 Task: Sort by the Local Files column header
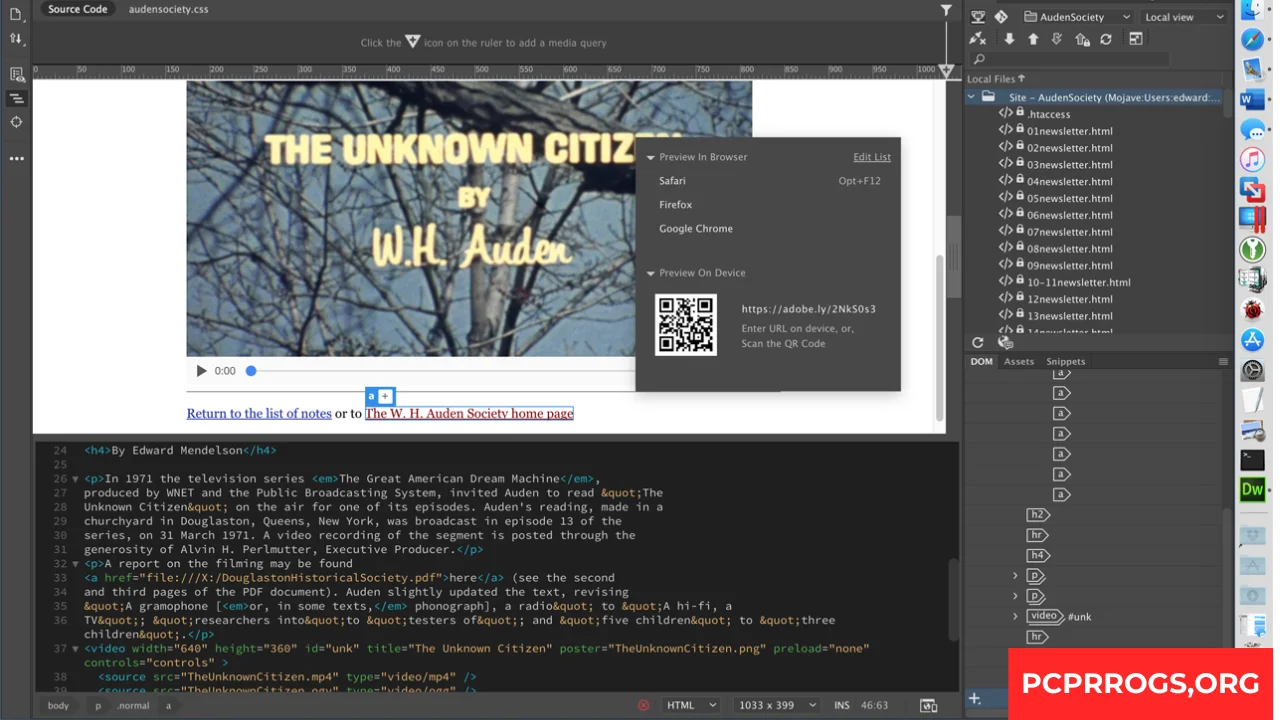pyautogui.click(x=996, y=79)
